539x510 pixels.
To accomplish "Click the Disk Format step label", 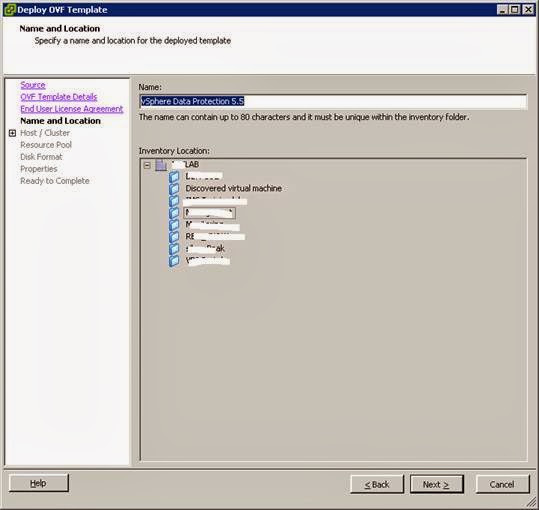I will tap(41, 157).
